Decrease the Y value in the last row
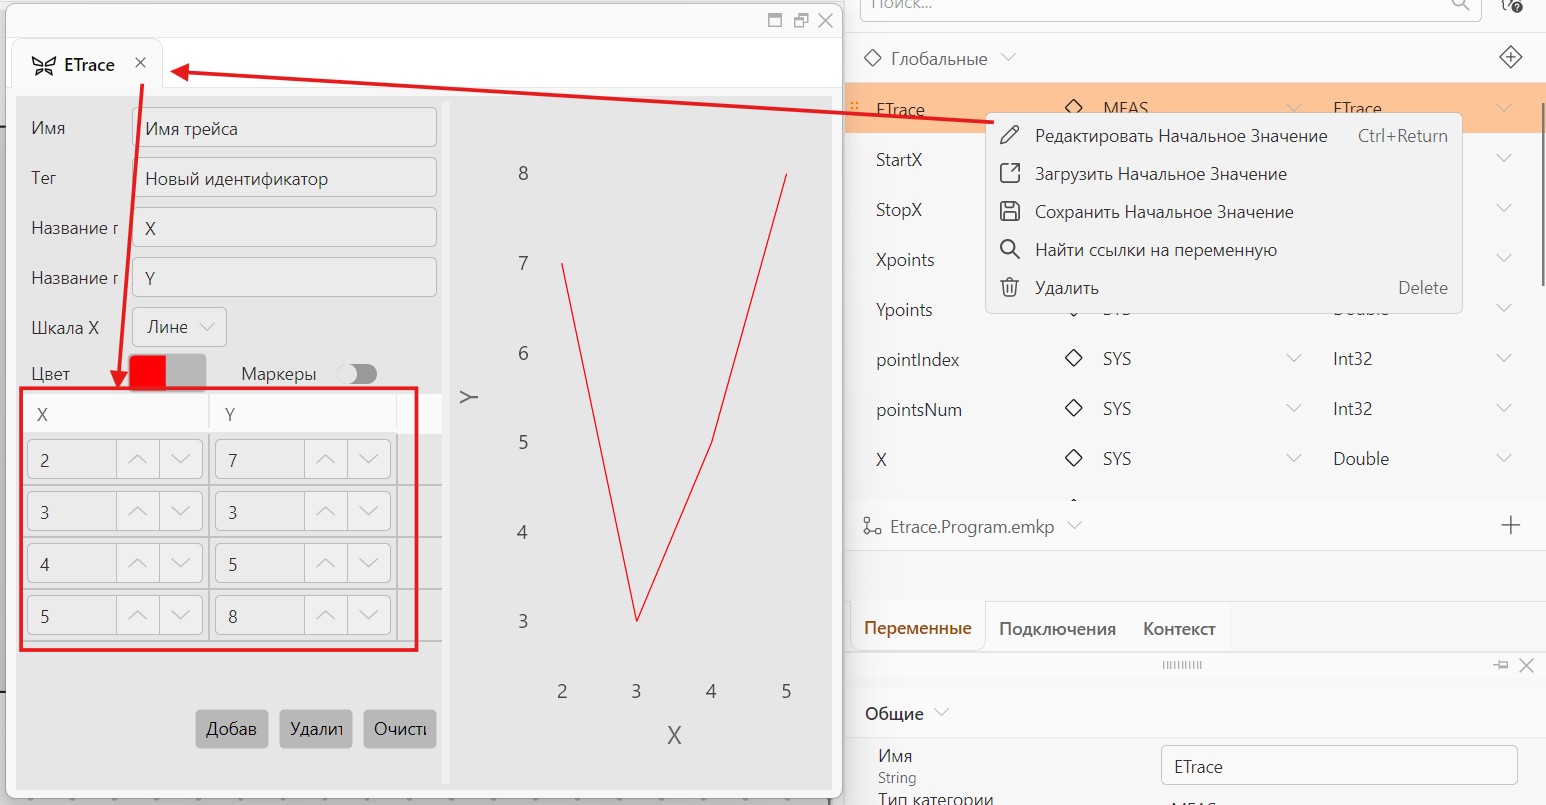1546x805 pixels. click(x=369, y=615)
